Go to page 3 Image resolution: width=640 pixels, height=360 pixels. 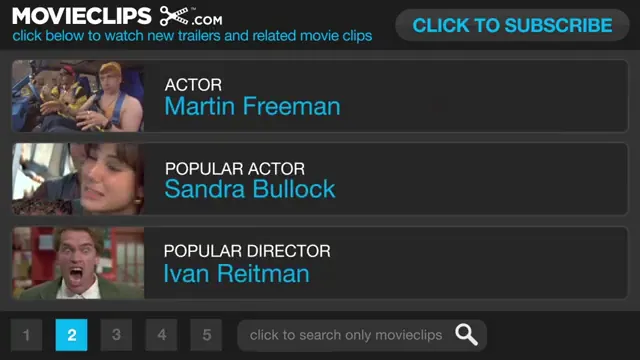[116, 335]
